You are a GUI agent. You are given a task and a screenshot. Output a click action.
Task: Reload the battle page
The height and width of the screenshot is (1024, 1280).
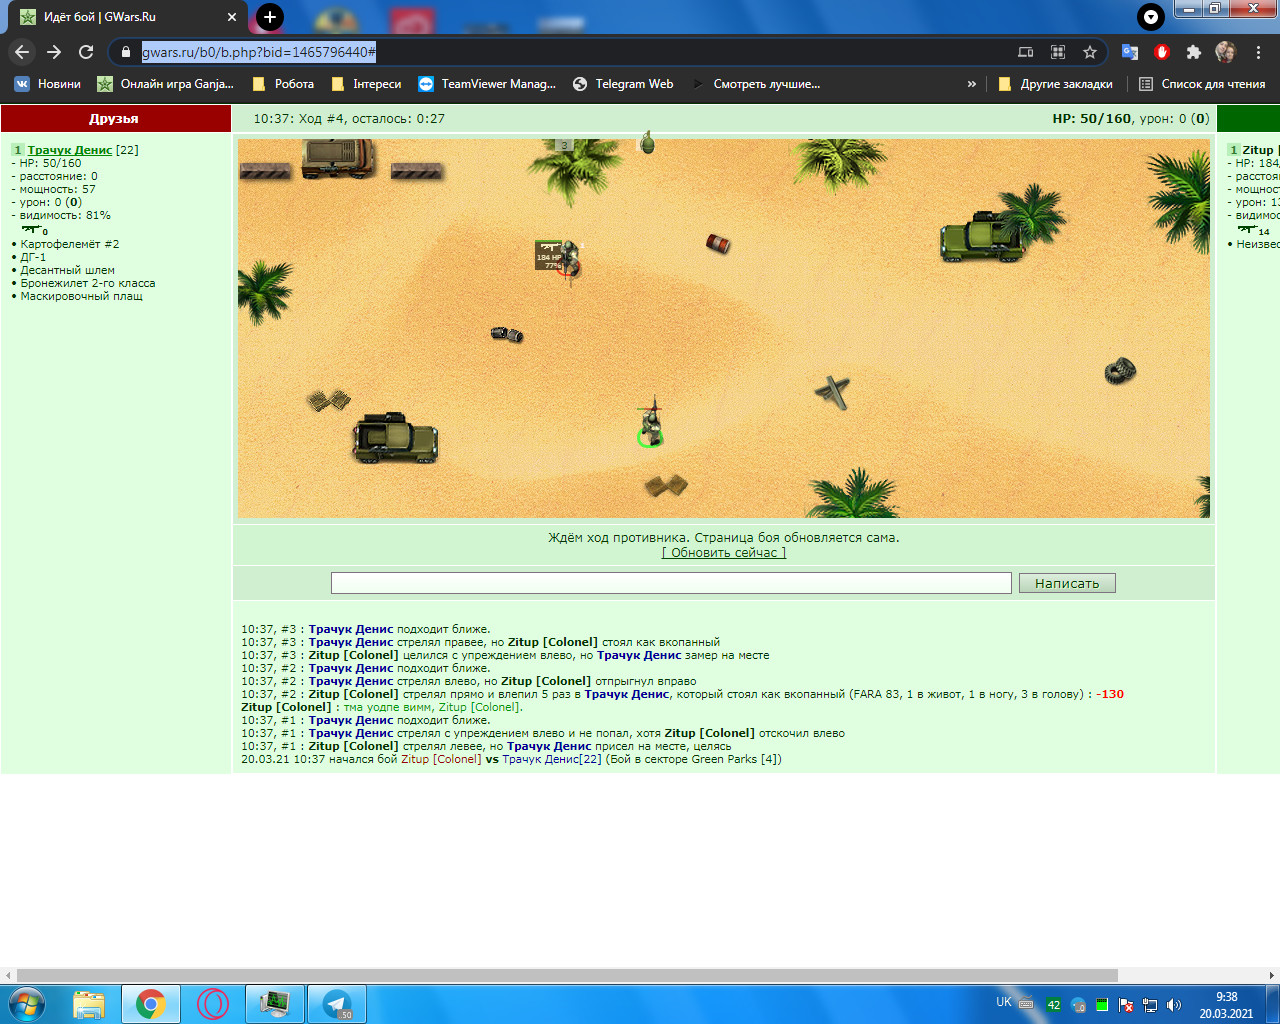tap(86, 52)
